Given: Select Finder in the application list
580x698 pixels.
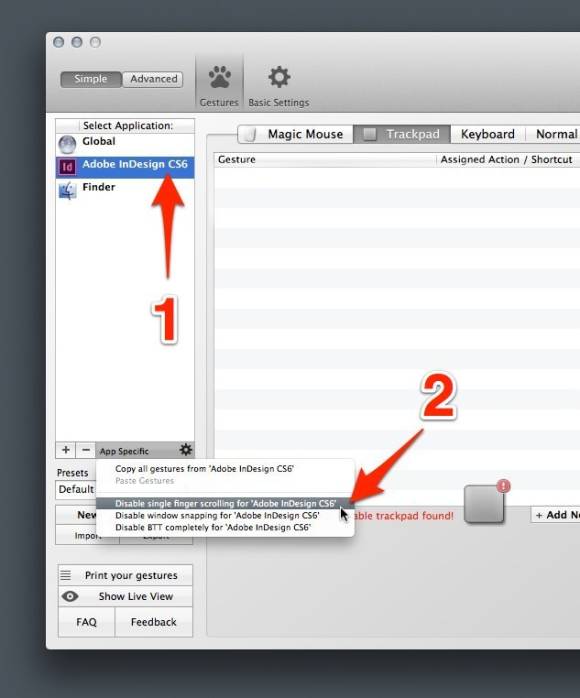Looking at the screenshot, I should (125, 190).
